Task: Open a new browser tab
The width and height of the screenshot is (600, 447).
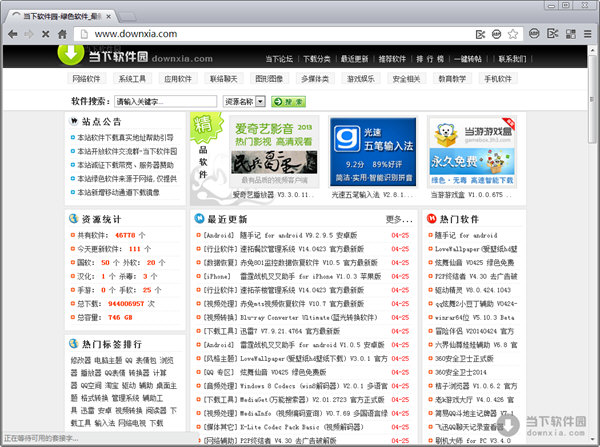Action: (x=127, y=16)
